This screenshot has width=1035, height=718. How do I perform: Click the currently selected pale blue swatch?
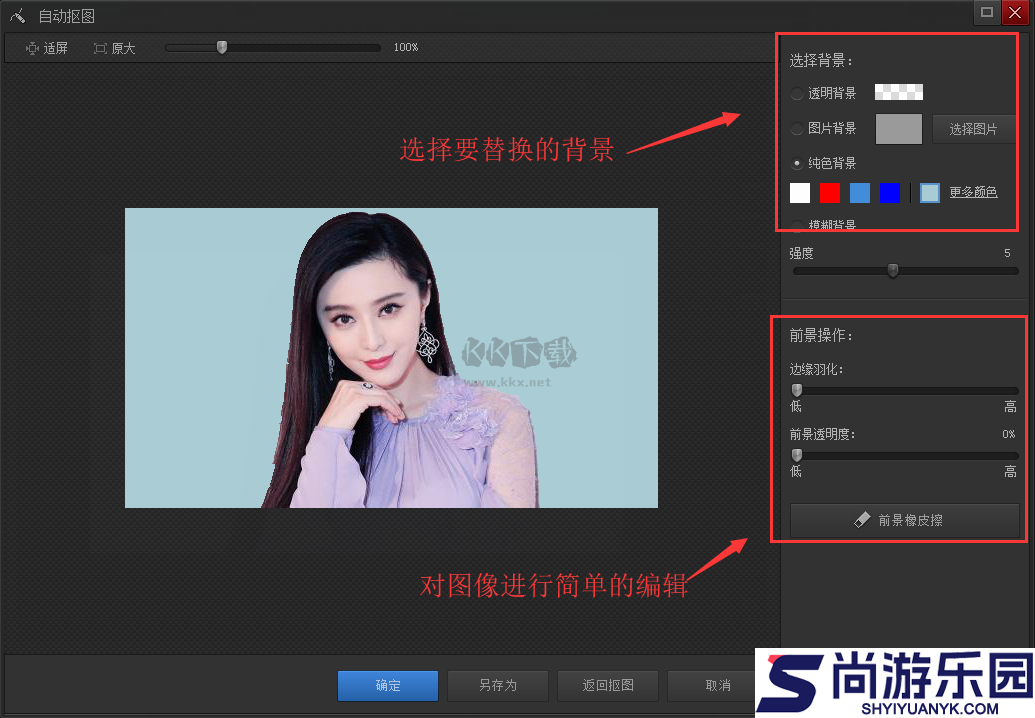point(929,193)
